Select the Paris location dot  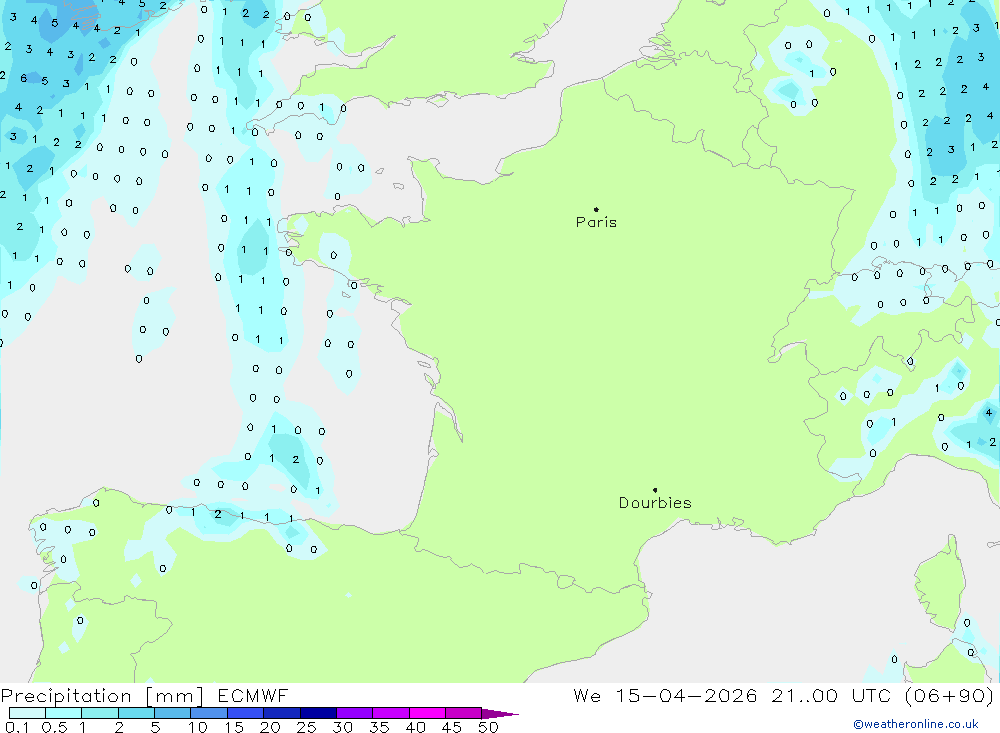pyautogui.click(x=596, y=209)
